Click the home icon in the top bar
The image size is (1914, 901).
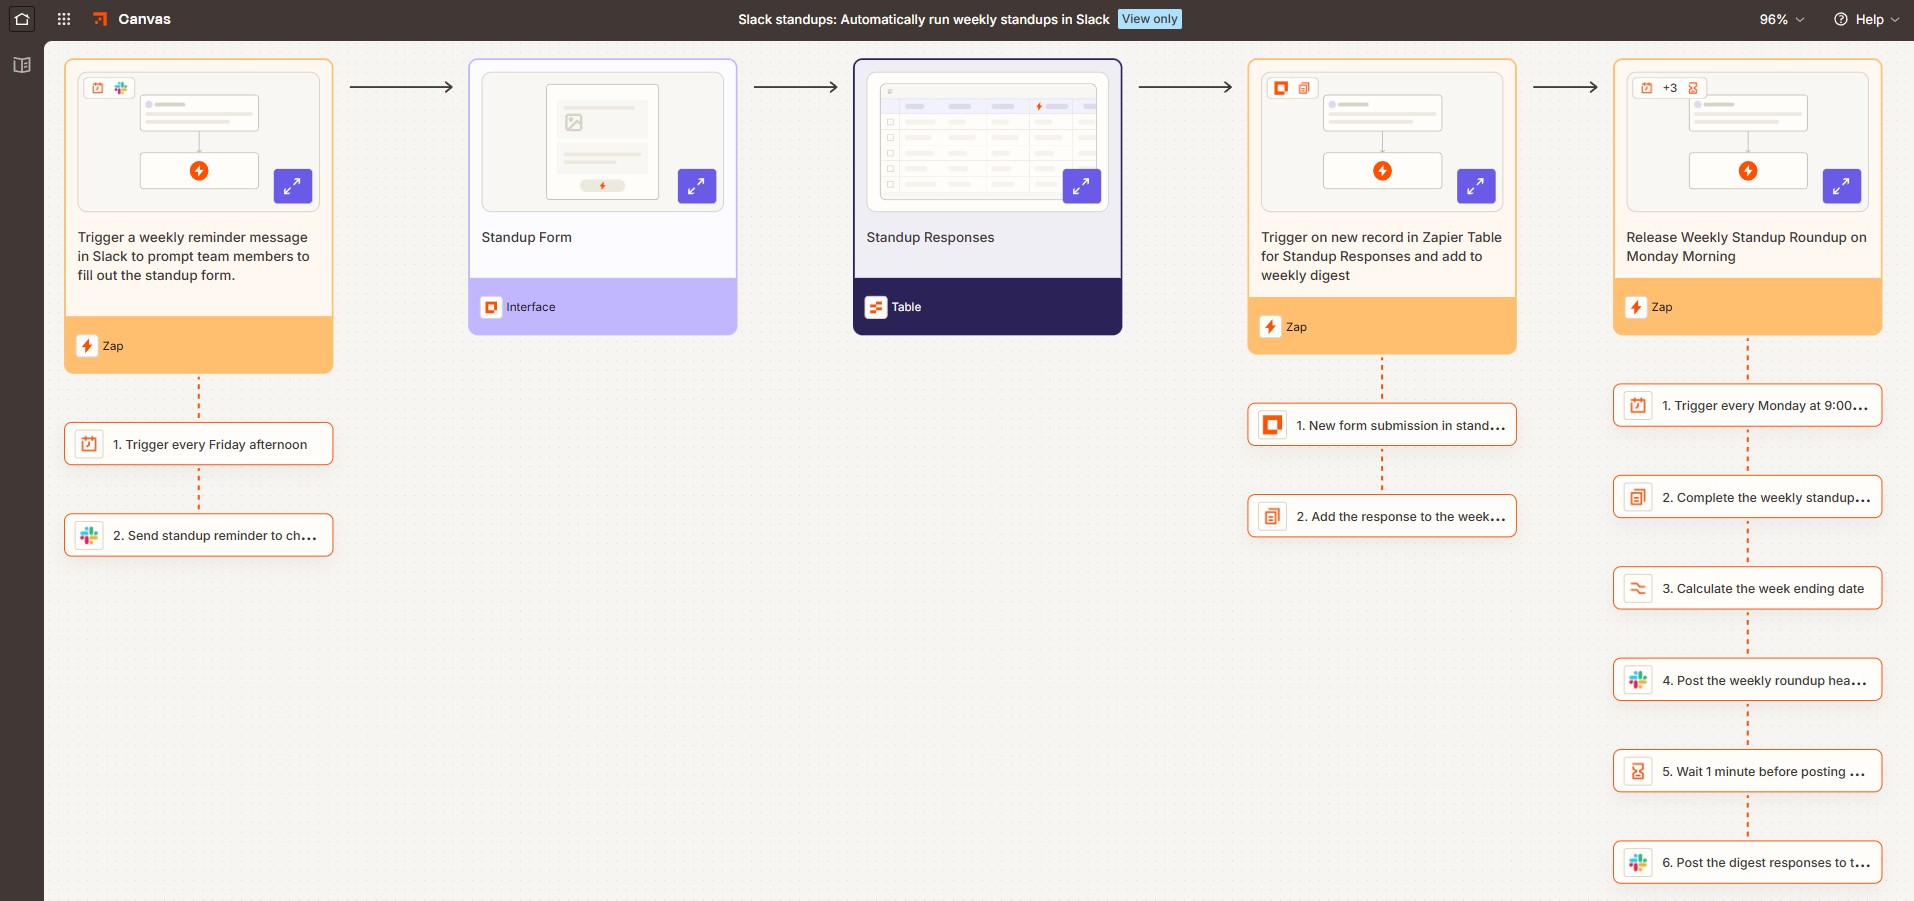coord(20,18)
